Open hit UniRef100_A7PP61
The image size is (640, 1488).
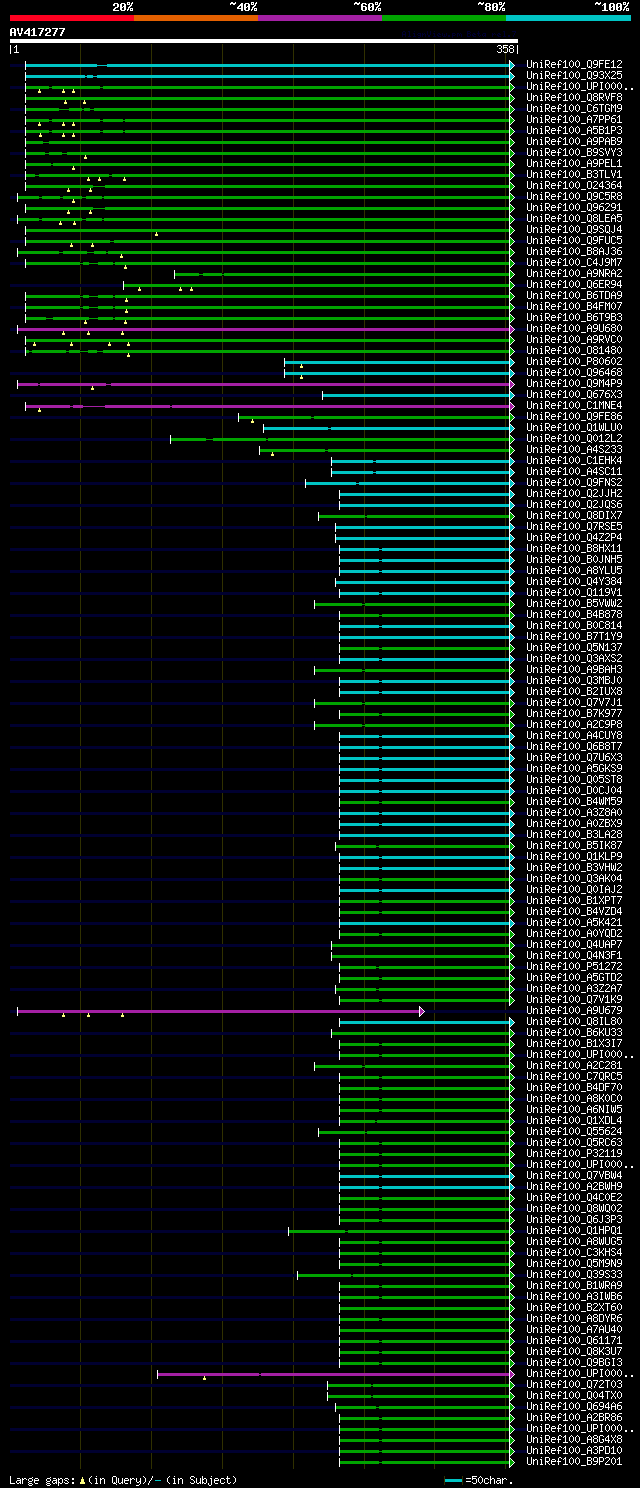[574, 119]
